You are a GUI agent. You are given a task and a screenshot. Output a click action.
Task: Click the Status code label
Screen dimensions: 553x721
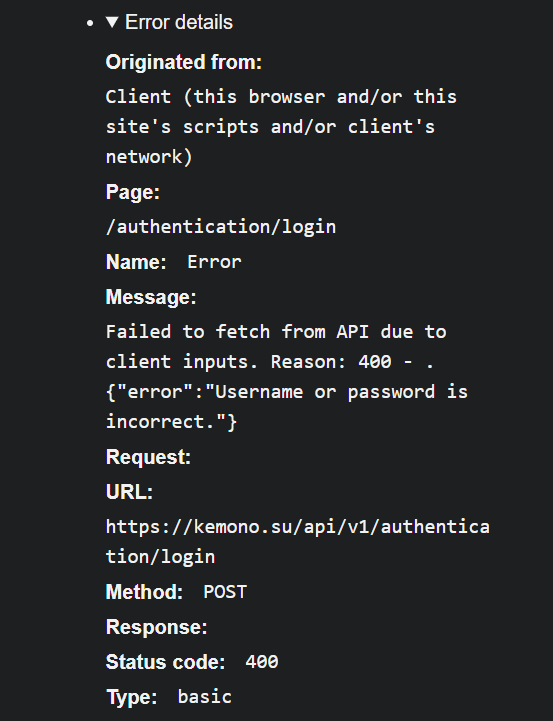click(165, 662)
